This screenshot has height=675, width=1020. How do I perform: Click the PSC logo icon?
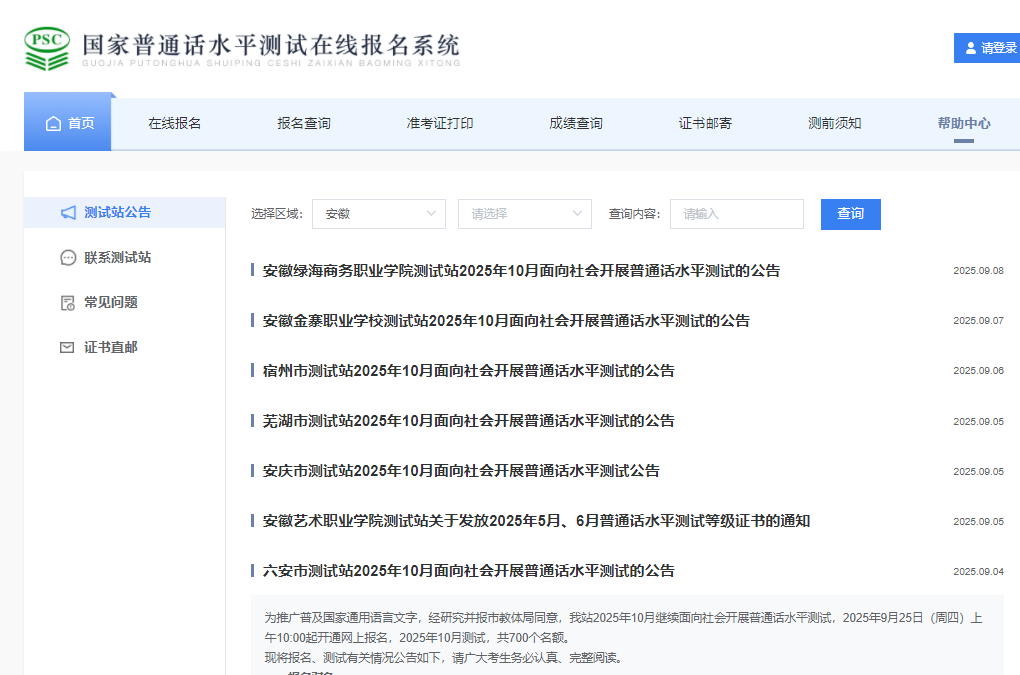click(46, 47)
